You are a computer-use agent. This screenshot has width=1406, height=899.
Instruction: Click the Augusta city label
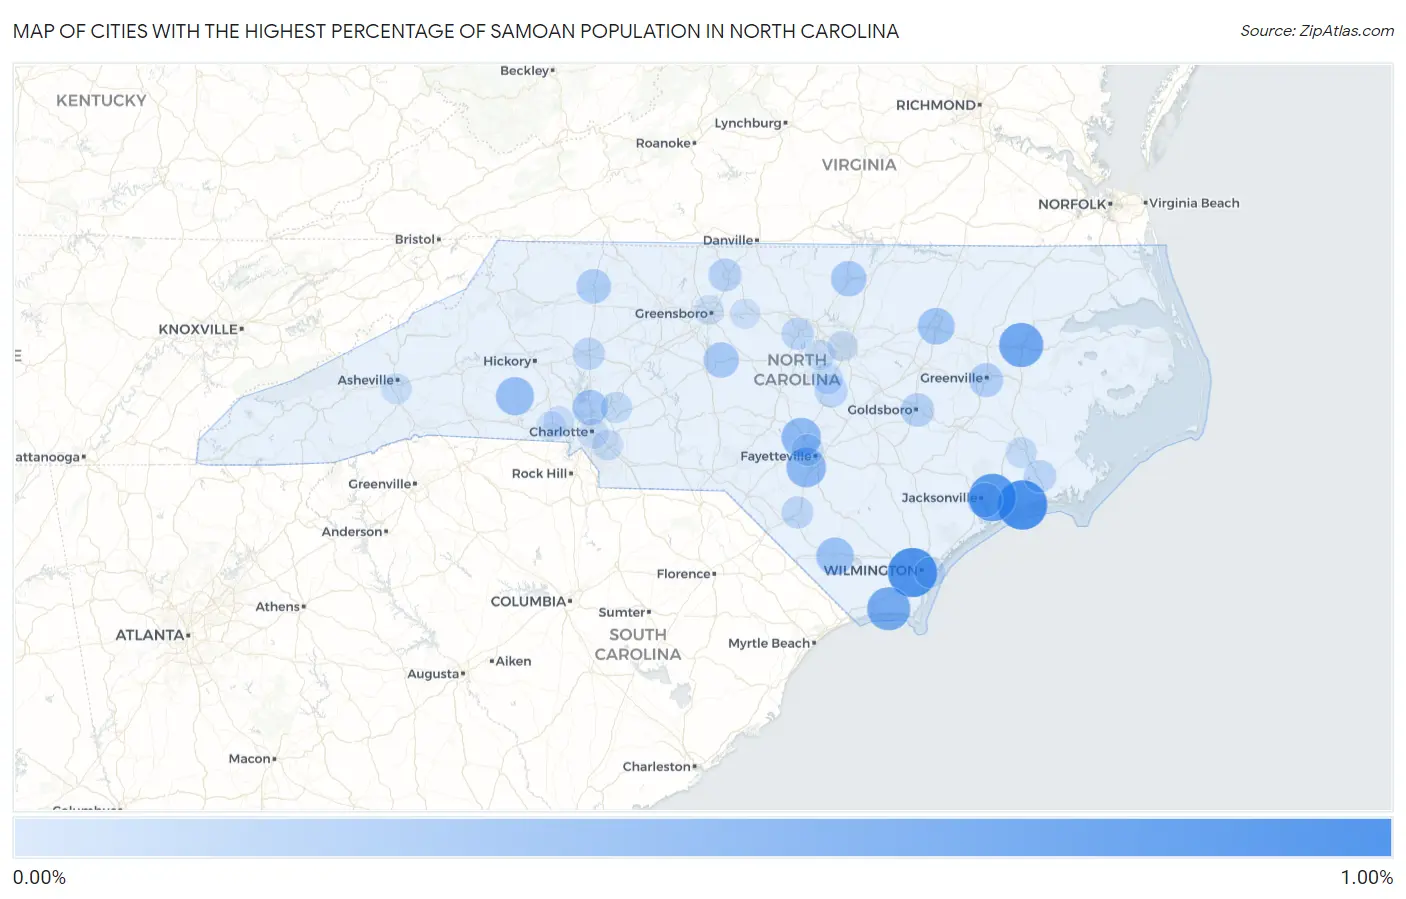pyautogui.click(x=433, y=674)
